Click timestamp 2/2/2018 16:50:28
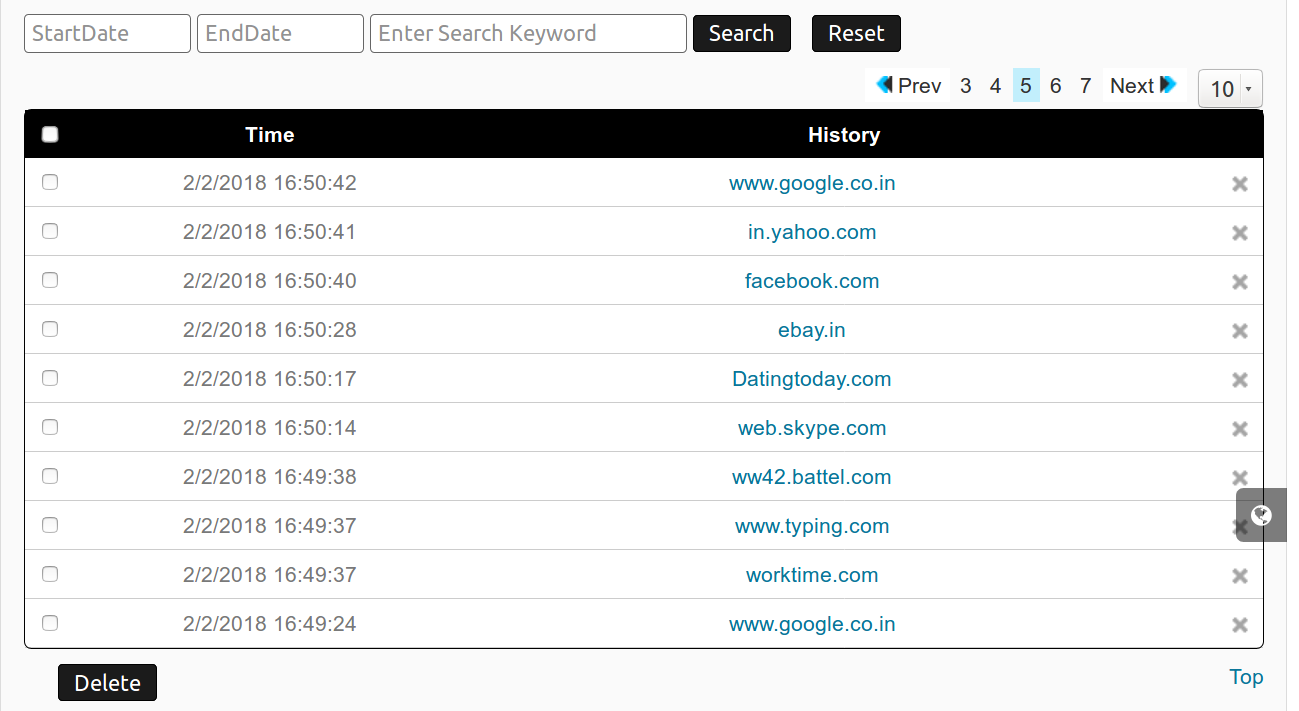This screenshot has width=1299, height=711. pyautogui.click(x=270, y=330)
